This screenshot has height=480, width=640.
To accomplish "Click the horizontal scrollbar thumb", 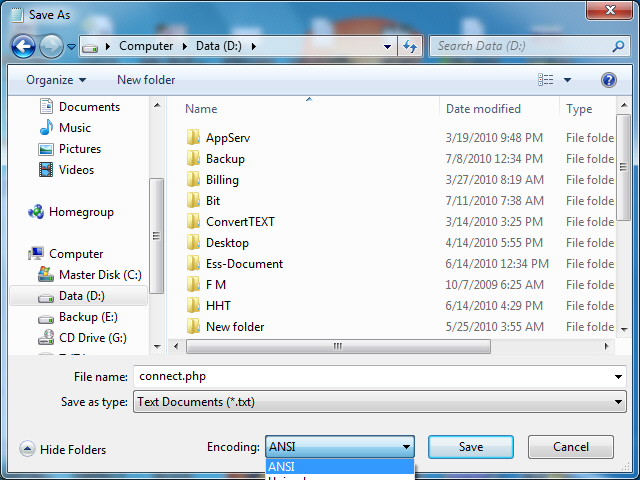I will click(x=338, y=347).
